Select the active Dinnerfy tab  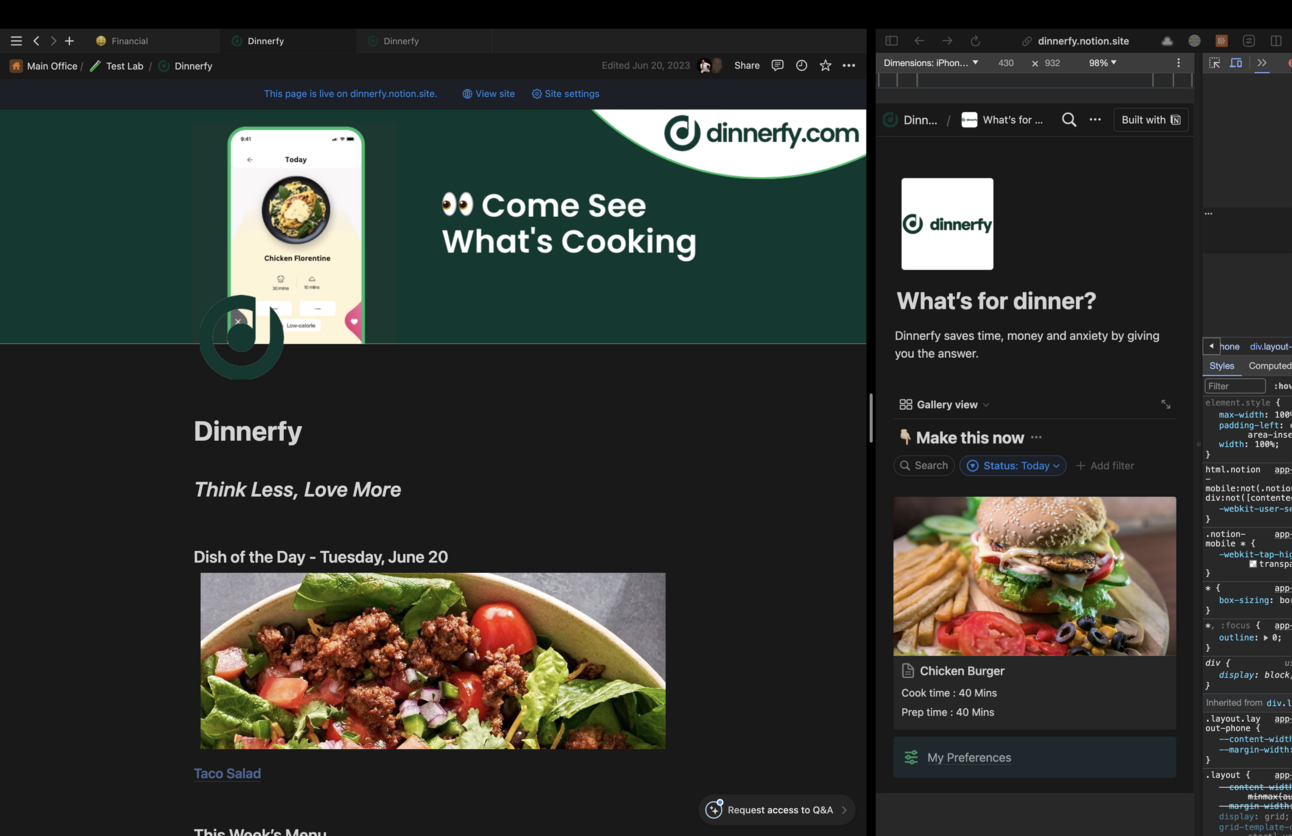tap(265, 41)
